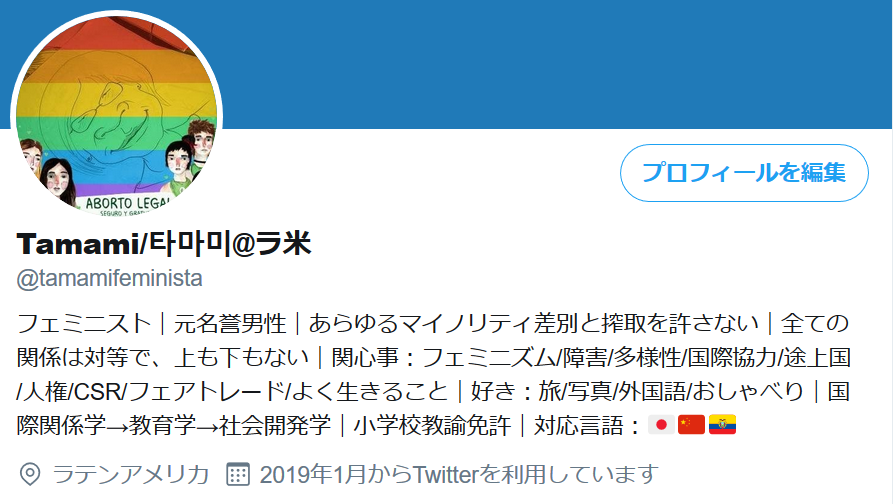This screenshot has width=894, height=504.
Task: Click the calendar join-date icon
Action: click(x=238, y=474)
